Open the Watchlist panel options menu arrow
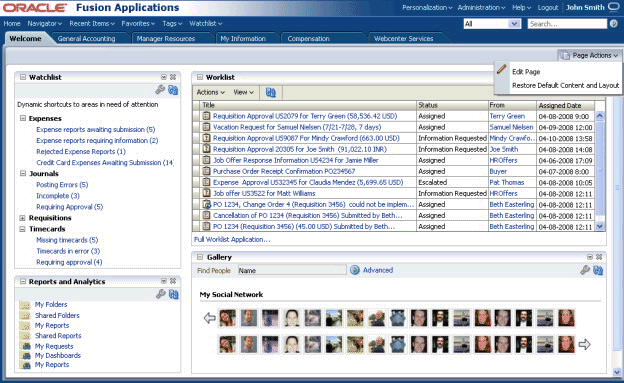Viewport: 624px width, 383px height. pyautogui.click(x=164, y=77)
